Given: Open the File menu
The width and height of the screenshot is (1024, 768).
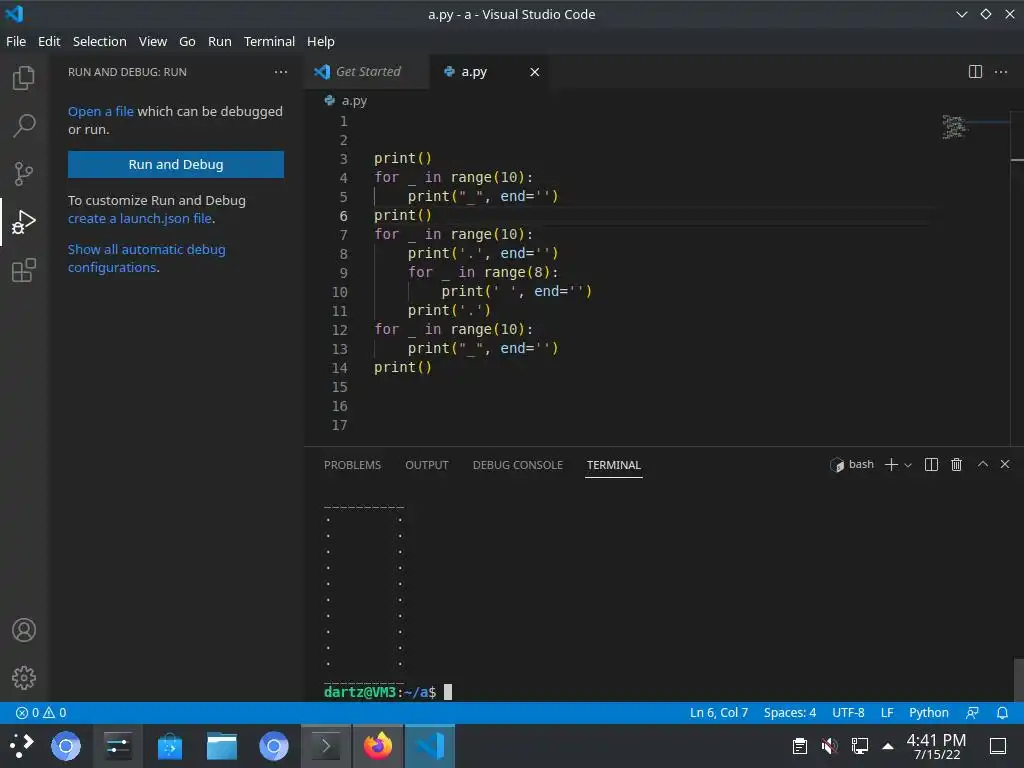Looking at the screenshot, I should (x=16, y=41).
